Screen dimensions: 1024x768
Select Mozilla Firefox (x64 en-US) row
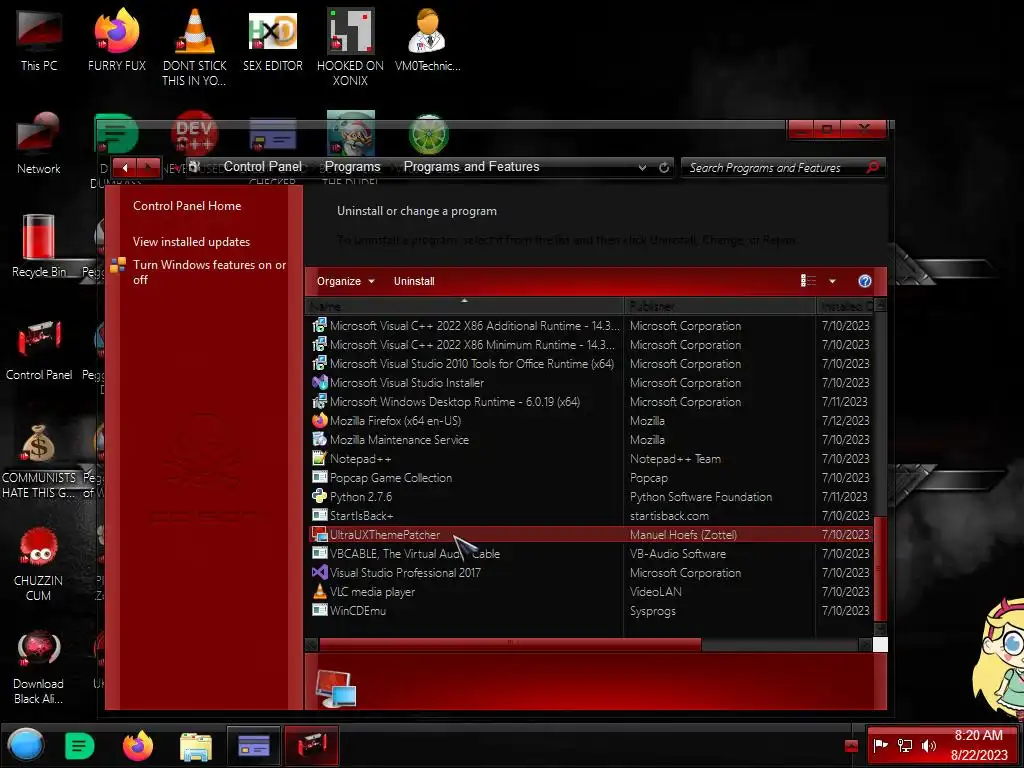591,421
